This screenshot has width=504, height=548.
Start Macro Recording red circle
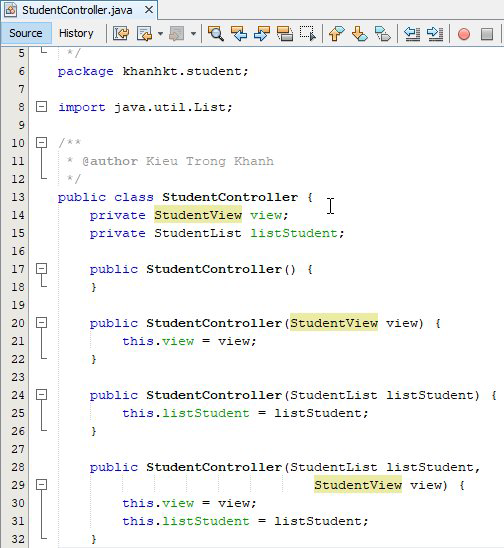click(464, 34)
